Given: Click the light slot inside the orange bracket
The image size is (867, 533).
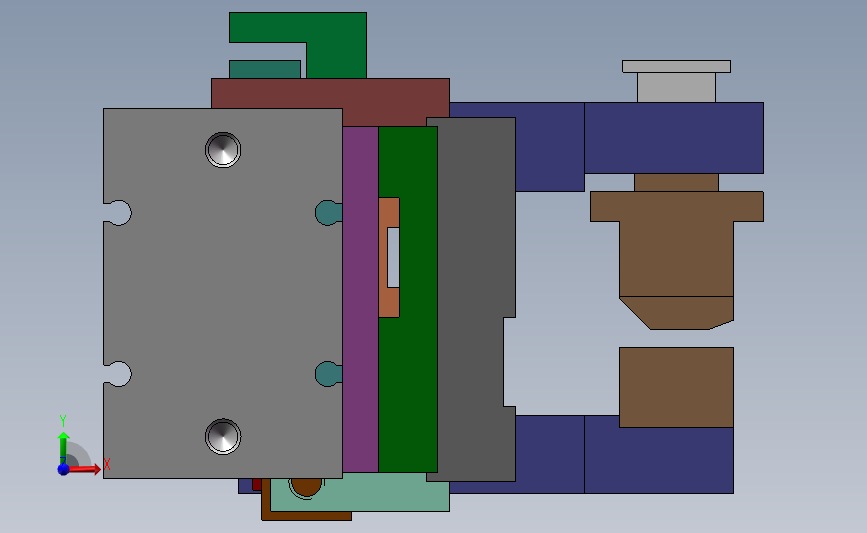Looking at the screenshot, I should pos(393,257).
